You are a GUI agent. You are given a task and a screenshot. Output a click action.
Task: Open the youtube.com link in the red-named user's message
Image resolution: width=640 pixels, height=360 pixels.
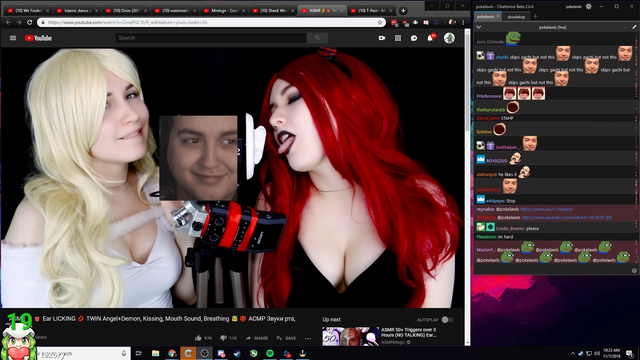(567, 218)
